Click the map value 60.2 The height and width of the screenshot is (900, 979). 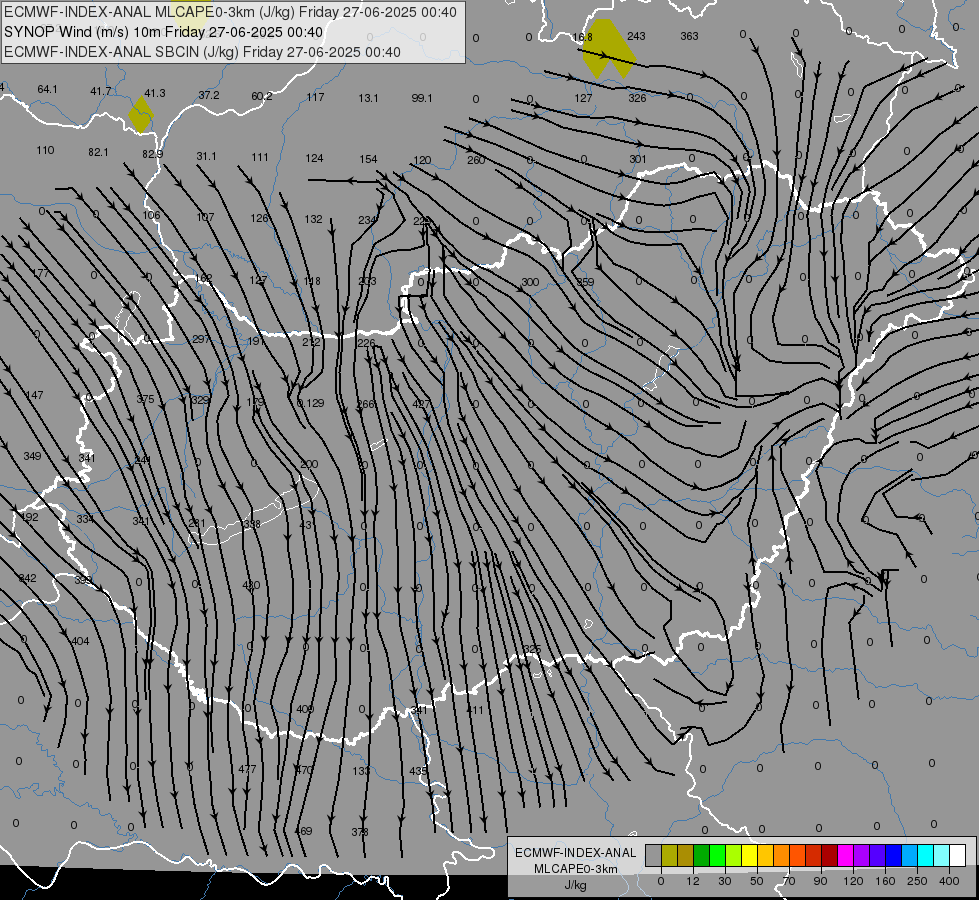coord(262,96)
